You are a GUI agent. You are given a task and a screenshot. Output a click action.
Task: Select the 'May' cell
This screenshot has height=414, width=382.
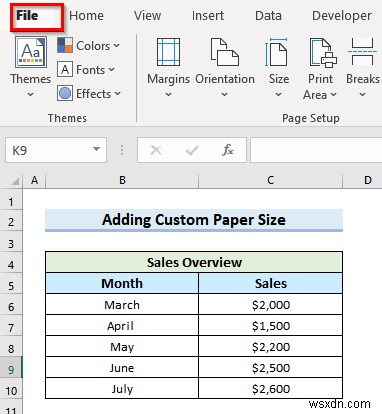tap(122, 347)
